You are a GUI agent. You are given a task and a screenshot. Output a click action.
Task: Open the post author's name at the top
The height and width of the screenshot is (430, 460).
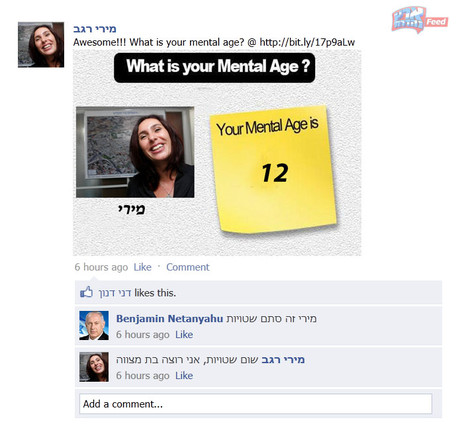95,29
